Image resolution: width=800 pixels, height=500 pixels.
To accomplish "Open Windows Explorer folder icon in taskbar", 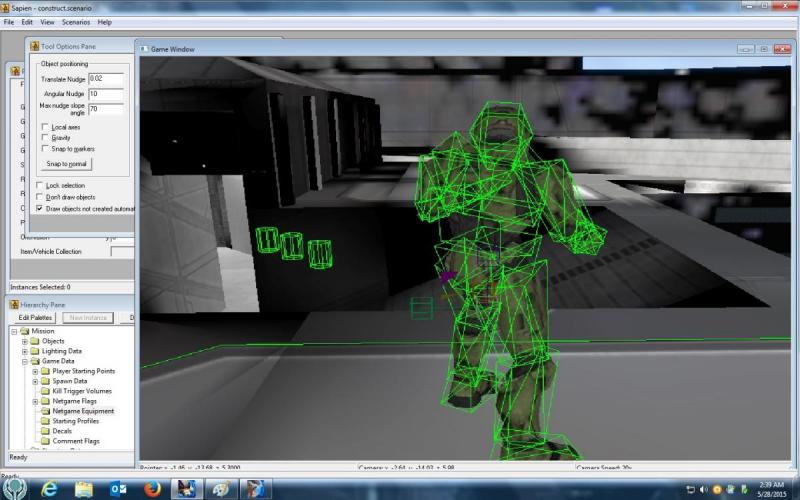I will tap(84, 489).
